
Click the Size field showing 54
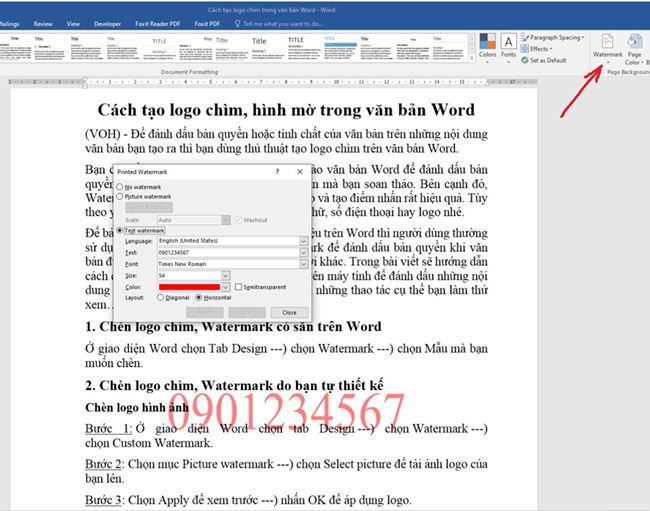point(189,276)
